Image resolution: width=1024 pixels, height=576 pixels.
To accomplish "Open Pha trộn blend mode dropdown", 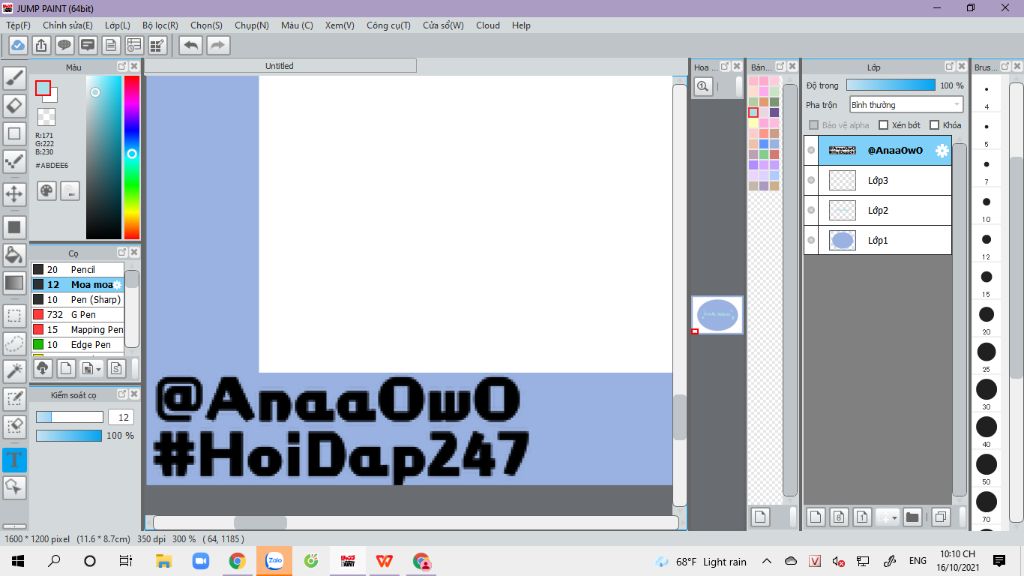I will point(906,104).
